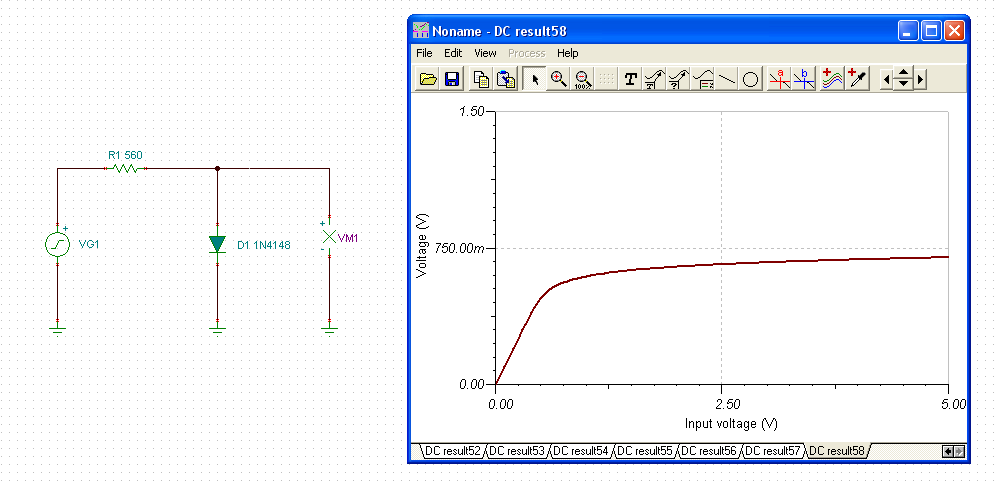Select the line drawing tool
This screenshot has width=996, height=485.
coord(727,79)
